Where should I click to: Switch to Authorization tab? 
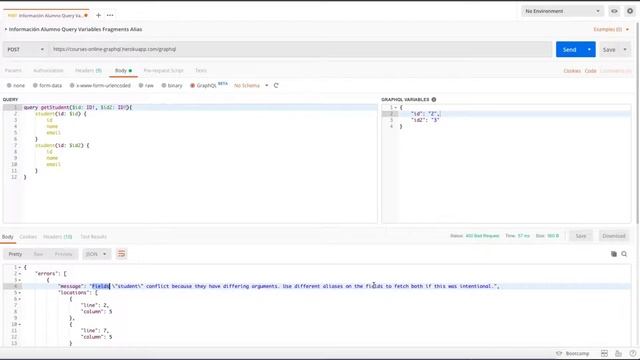pos(48,71)
